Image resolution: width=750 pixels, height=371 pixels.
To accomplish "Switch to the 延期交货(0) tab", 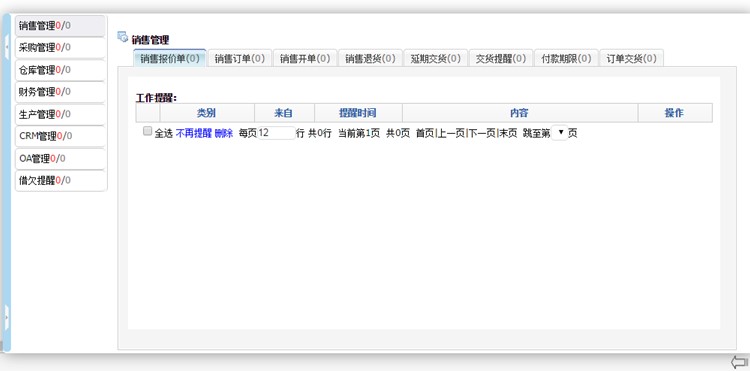I will tap(436, 58).
